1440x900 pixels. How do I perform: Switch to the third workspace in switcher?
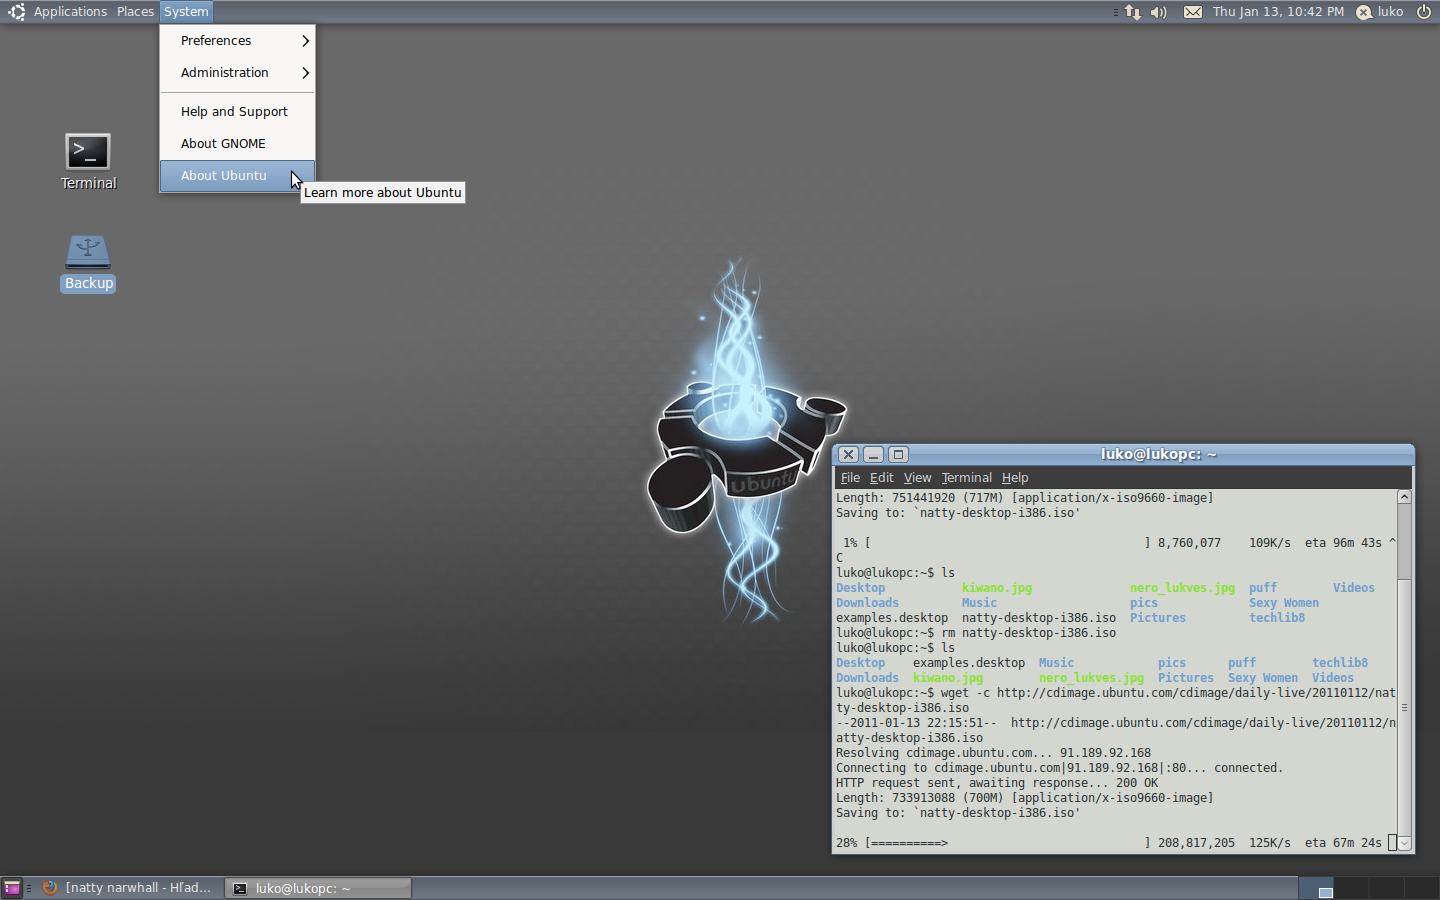[1387, 888]
